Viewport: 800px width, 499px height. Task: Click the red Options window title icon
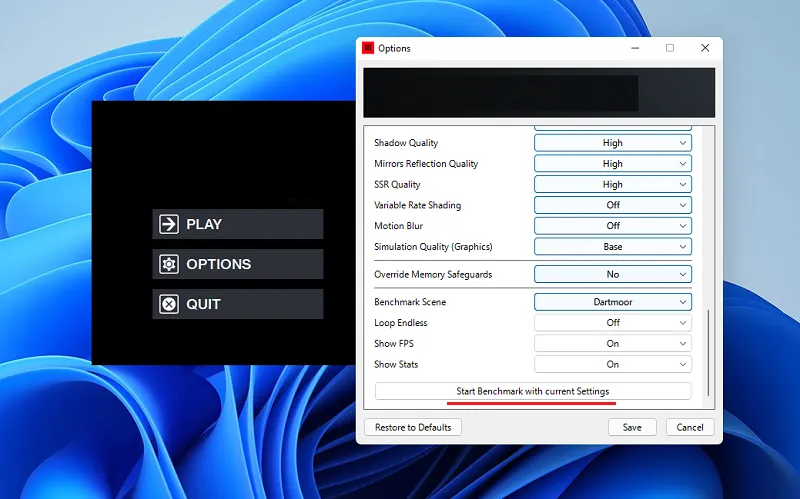(x=368, y=48)
